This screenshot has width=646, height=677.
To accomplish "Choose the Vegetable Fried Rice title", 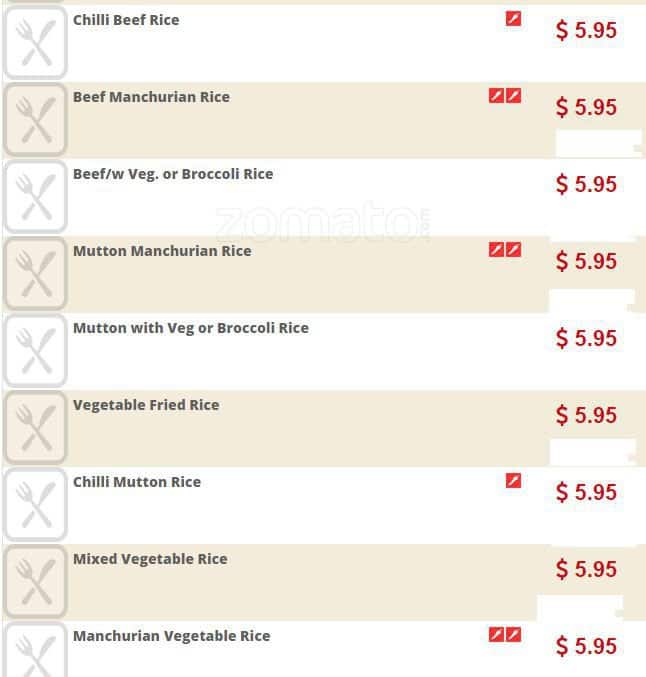I will pos(146,405).
